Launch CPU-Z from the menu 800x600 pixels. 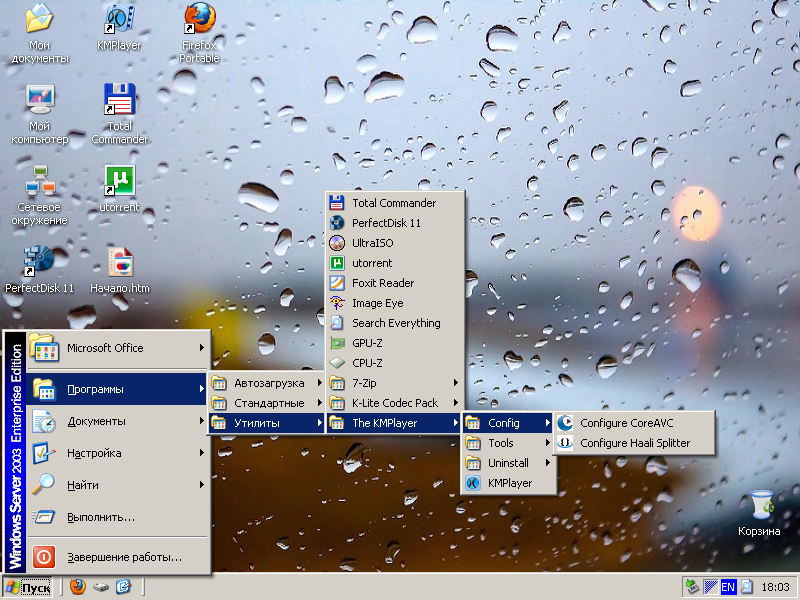click(395, 363)
